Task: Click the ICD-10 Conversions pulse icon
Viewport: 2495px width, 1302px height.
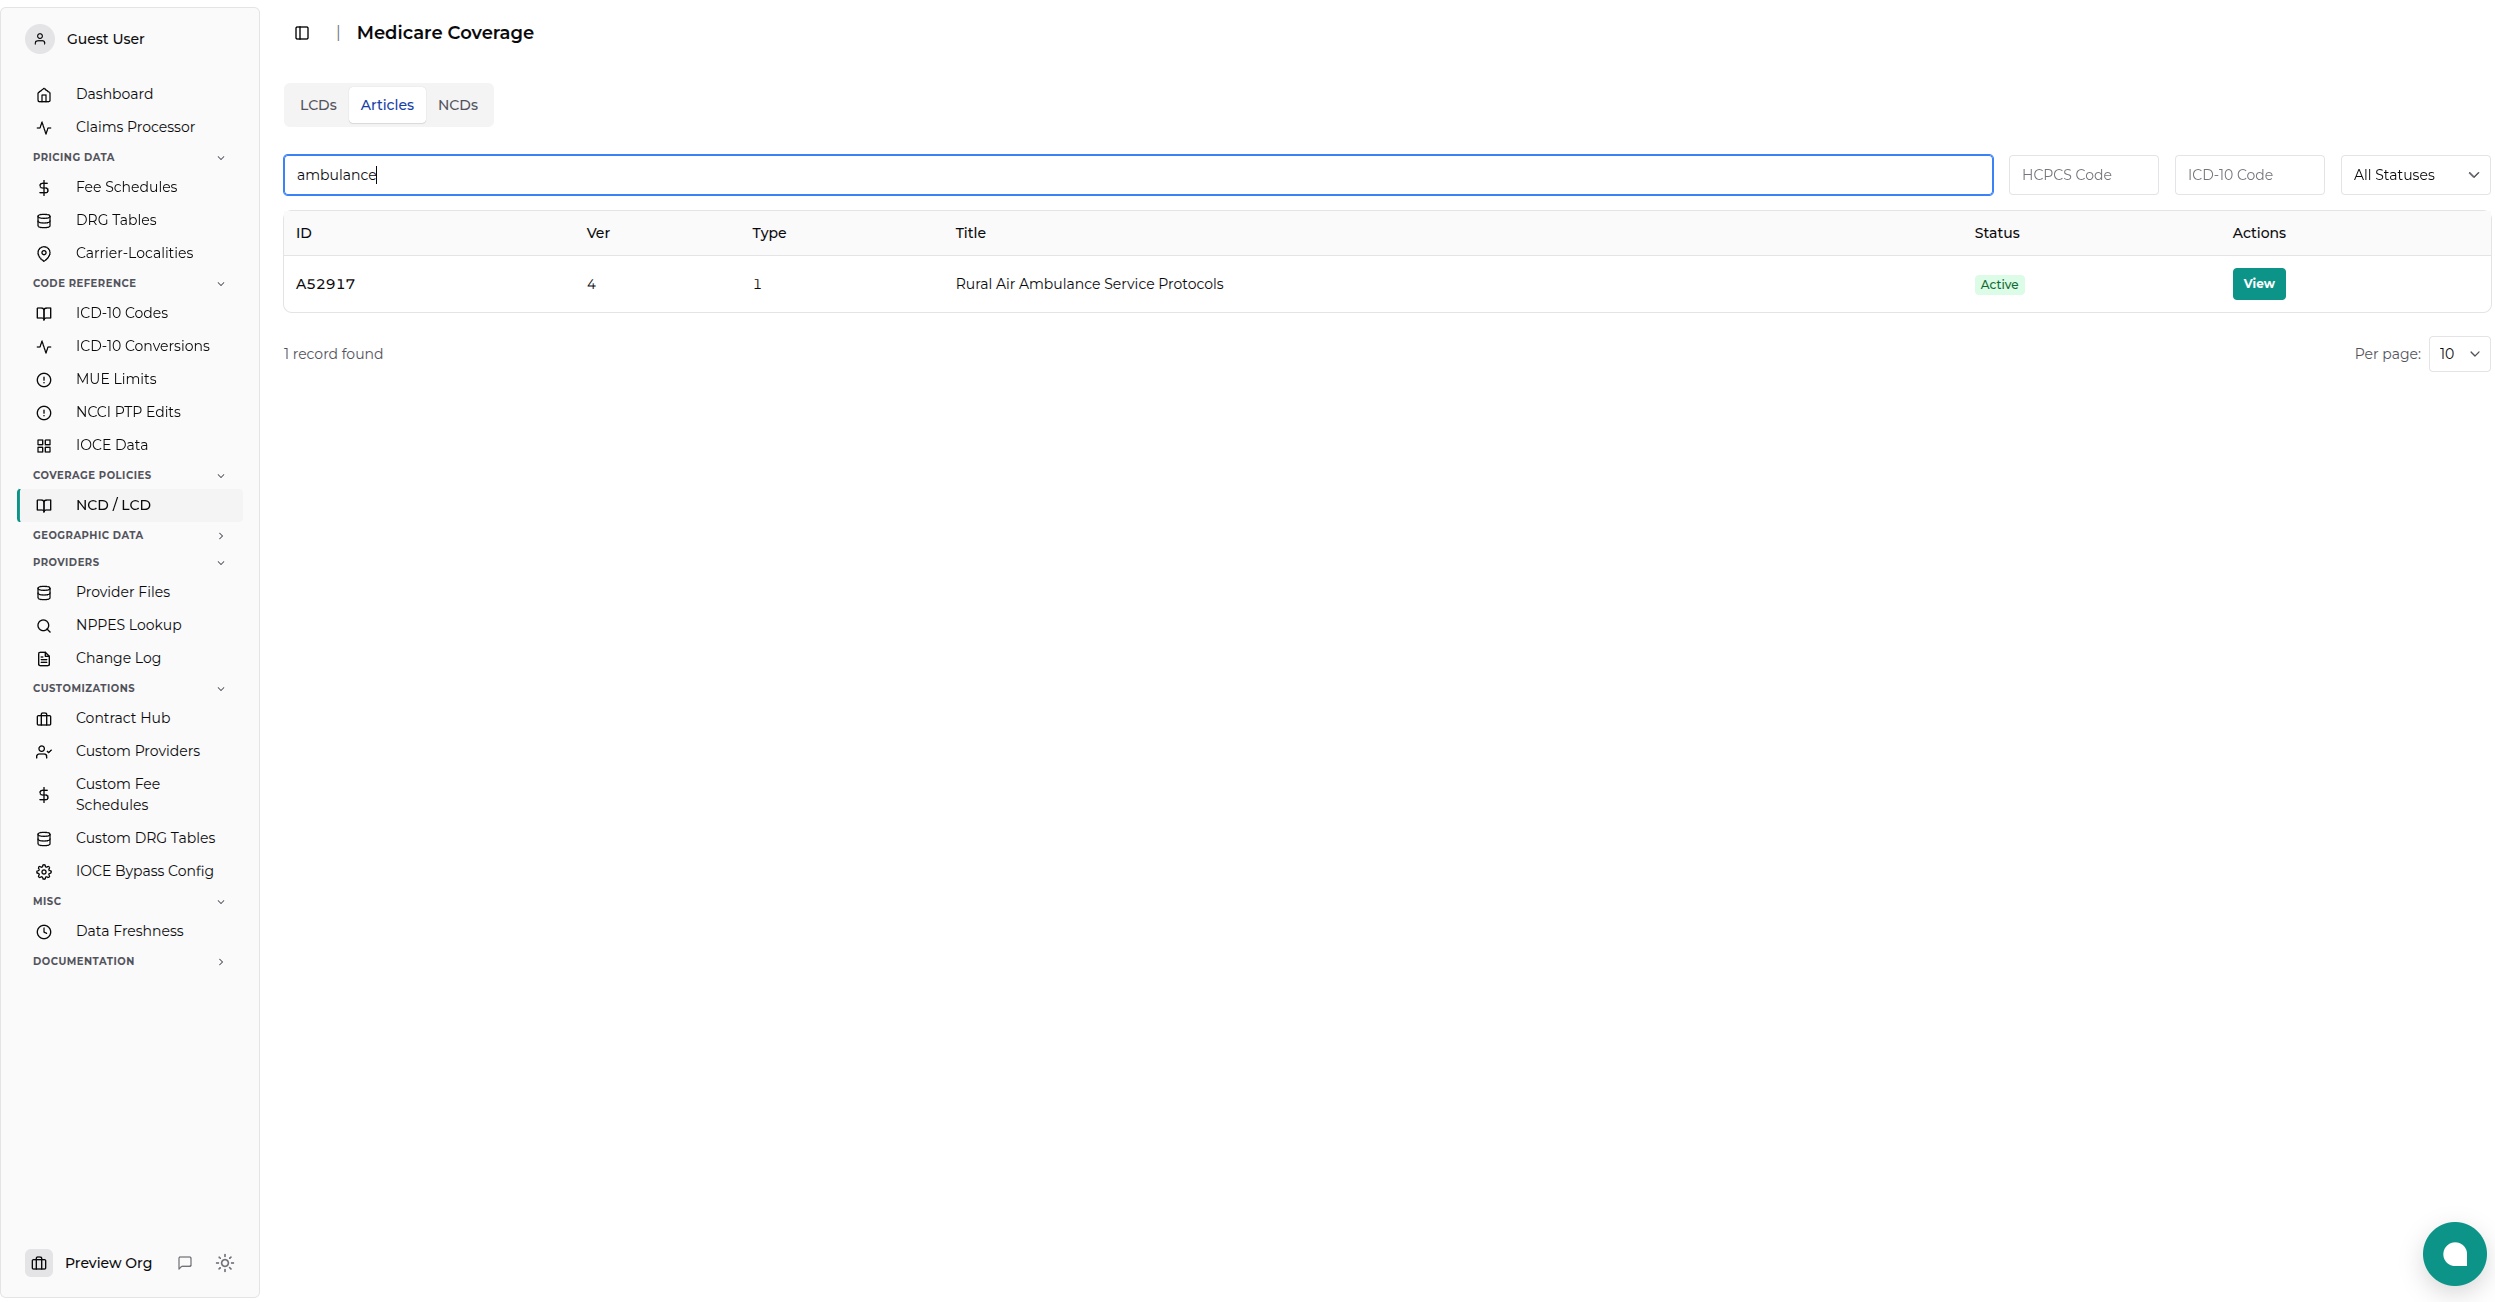Action: tap(44, 347)
